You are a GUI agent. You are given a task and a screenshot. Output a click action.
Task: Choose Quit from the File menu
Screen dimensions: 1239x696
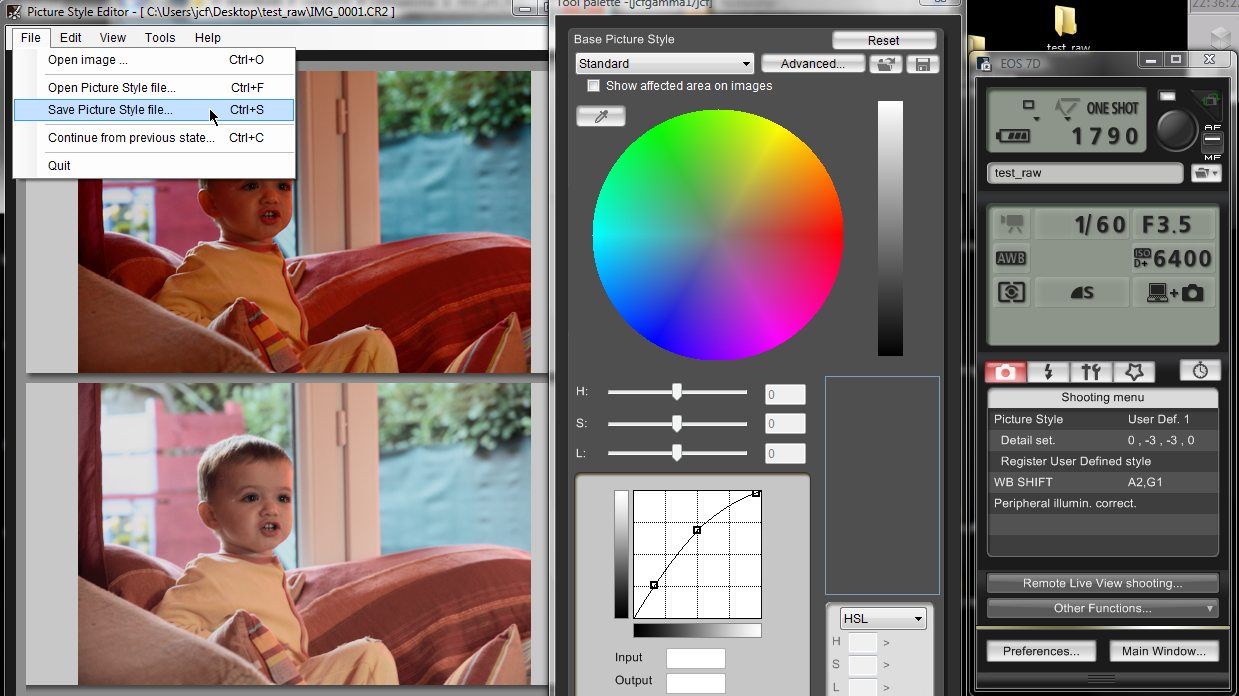pyautogui.click(x=154, y=165)
